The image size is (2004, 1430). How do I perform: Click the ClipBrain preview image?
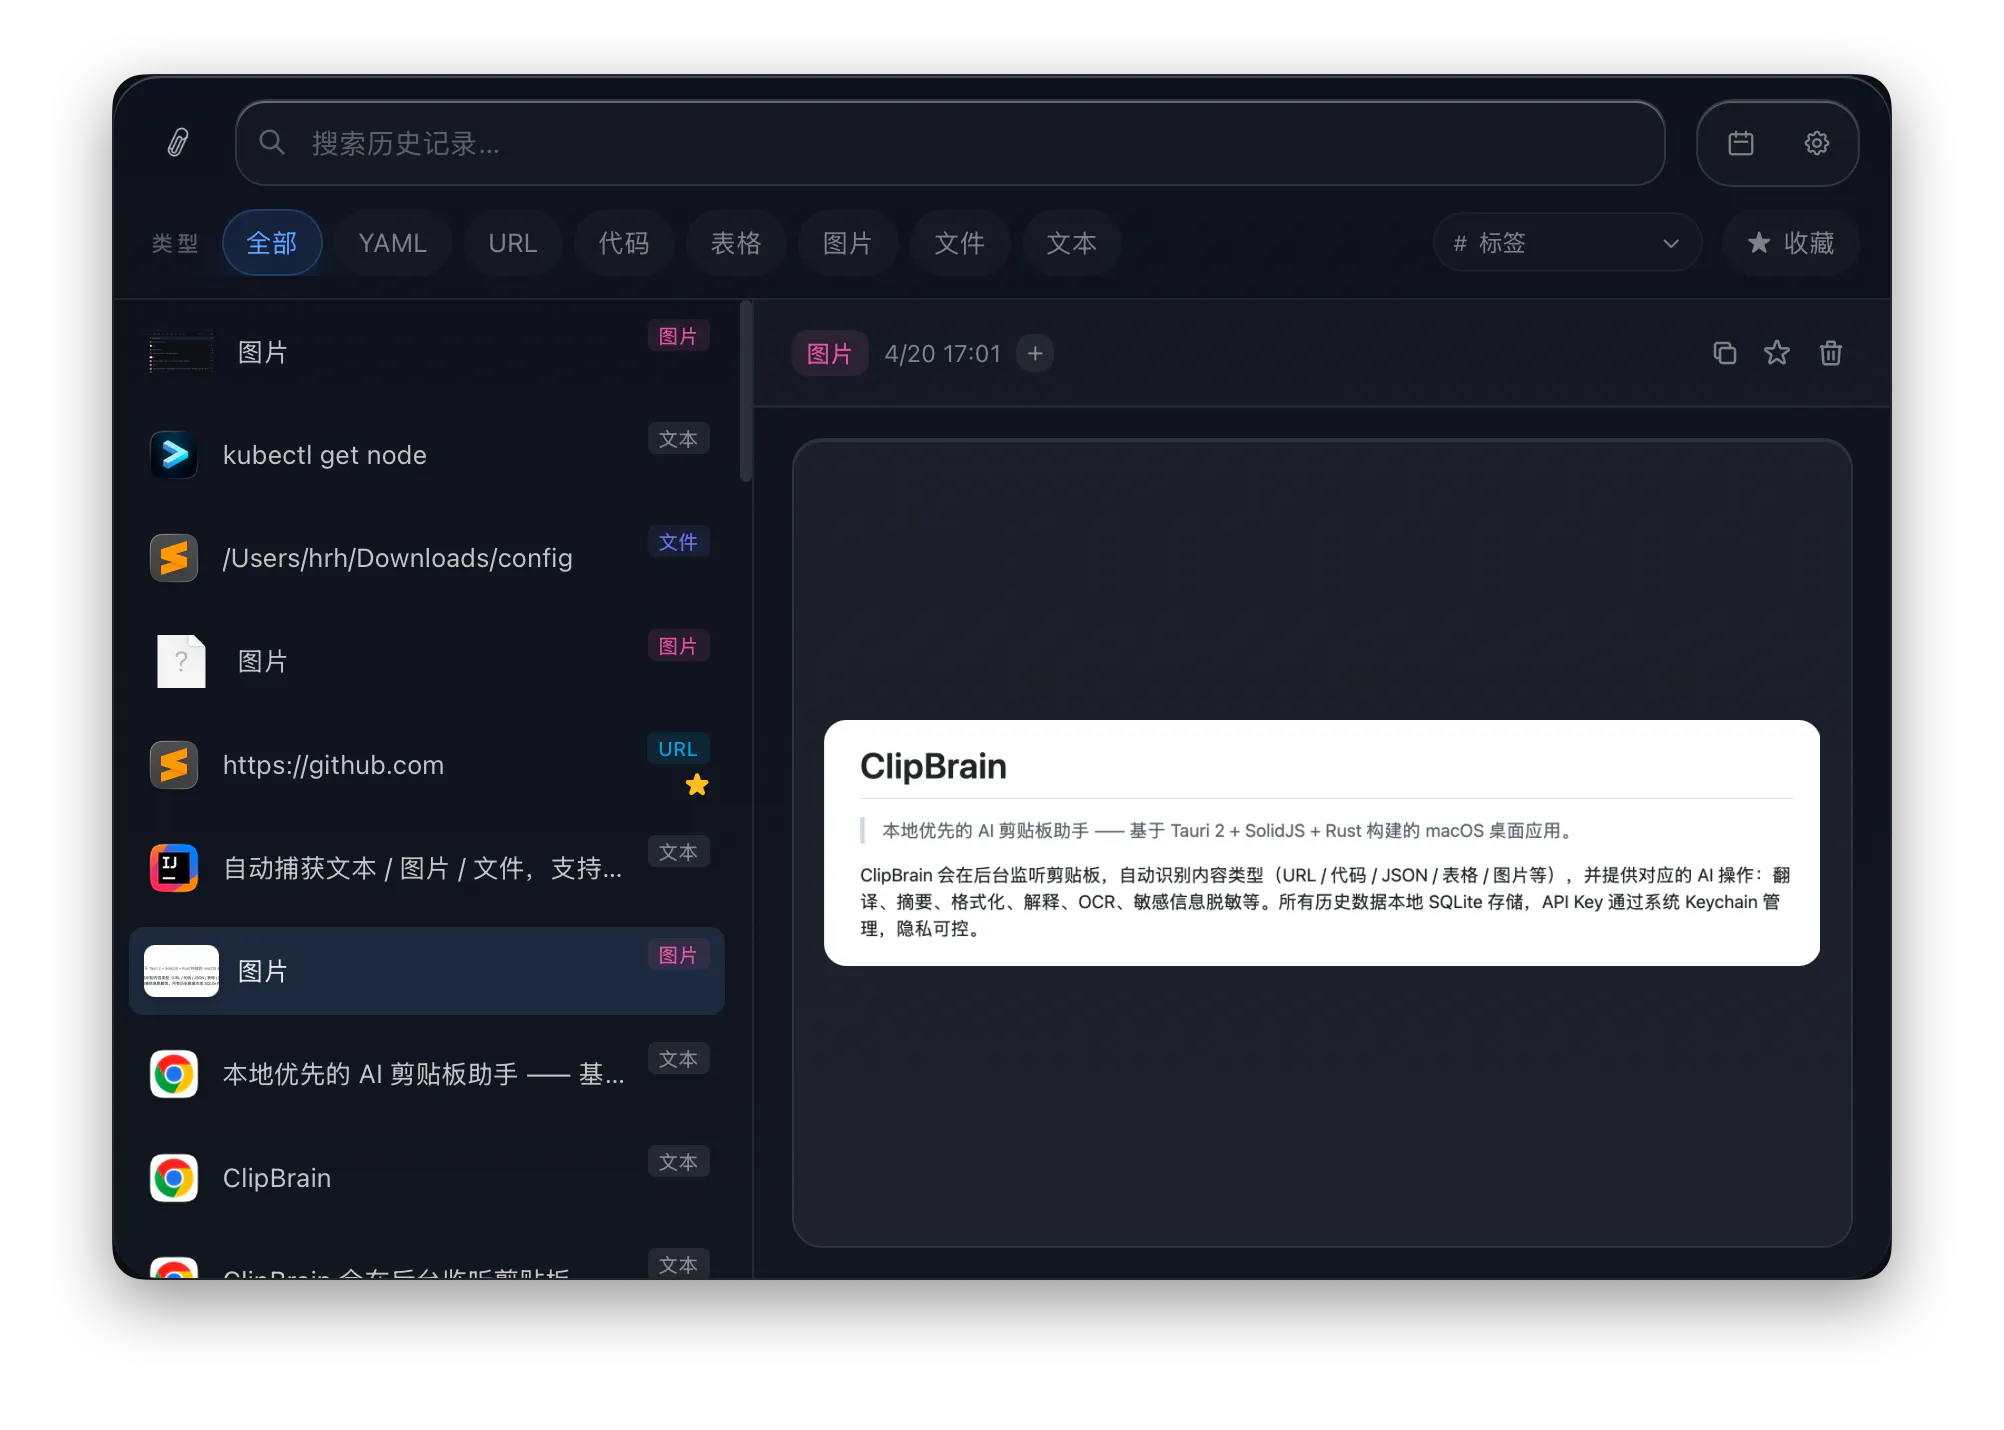click(1322, 843)
